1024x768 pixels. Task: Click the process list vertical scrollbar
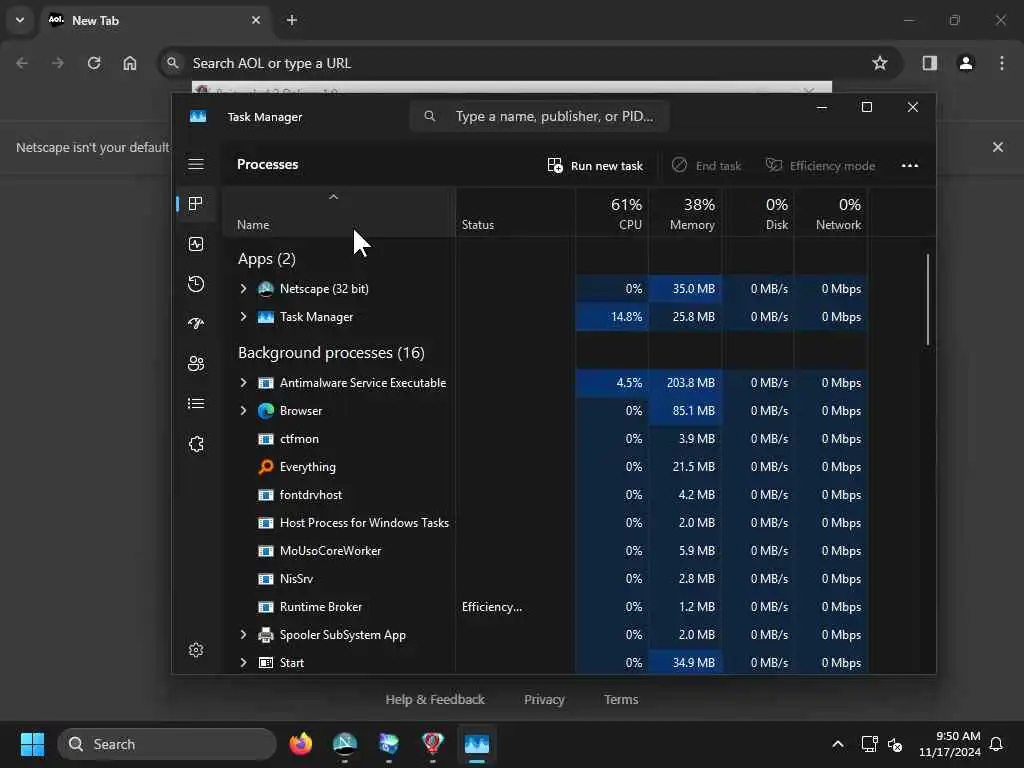point(927,300)
